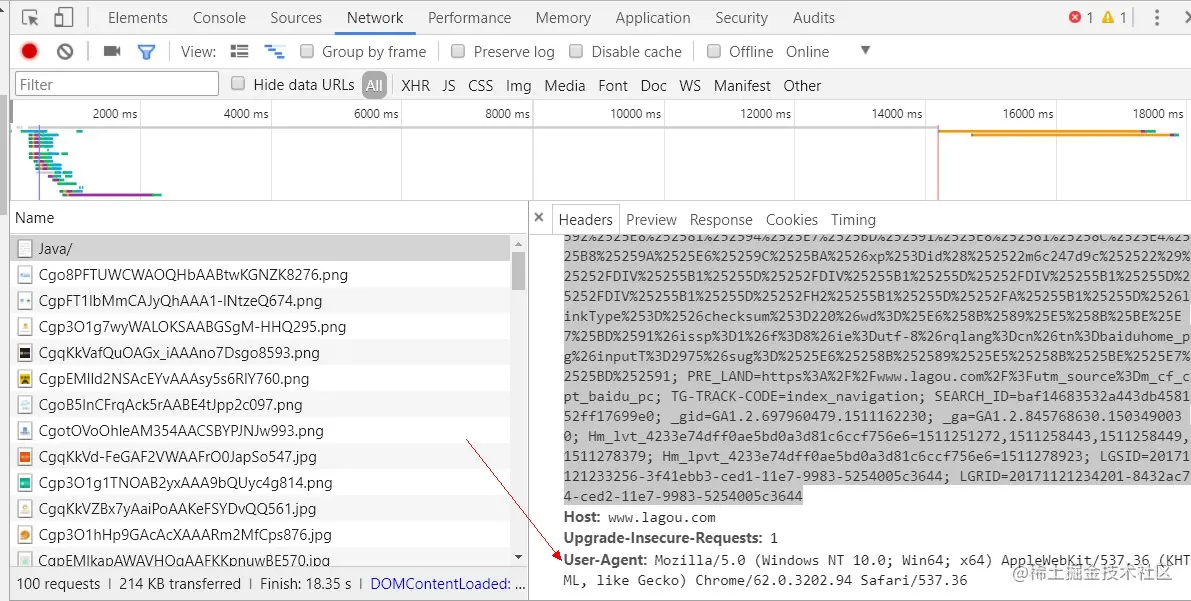This screenshot has height=601, width=1191.
Task: Click thumbnail icon of Cgp3O1hHp9GAcAcXAAARm2MfCps876.jpg
Action: (25, 535)
